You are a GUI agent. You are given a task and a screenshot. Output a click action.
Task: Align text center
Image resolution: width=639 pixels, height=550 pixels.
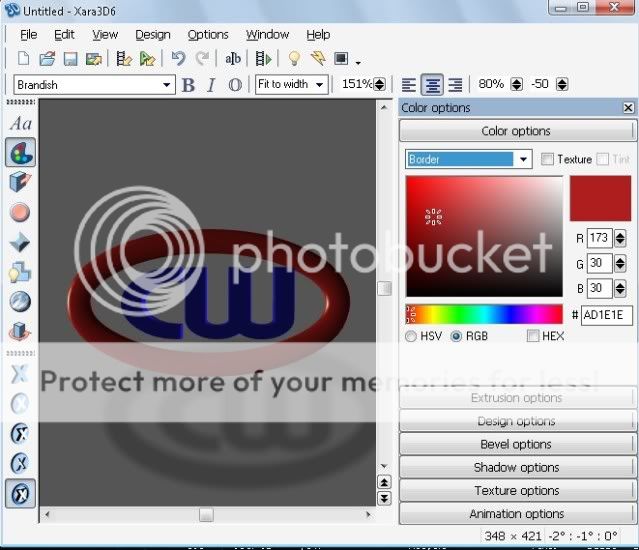click(x=432, y=85)
